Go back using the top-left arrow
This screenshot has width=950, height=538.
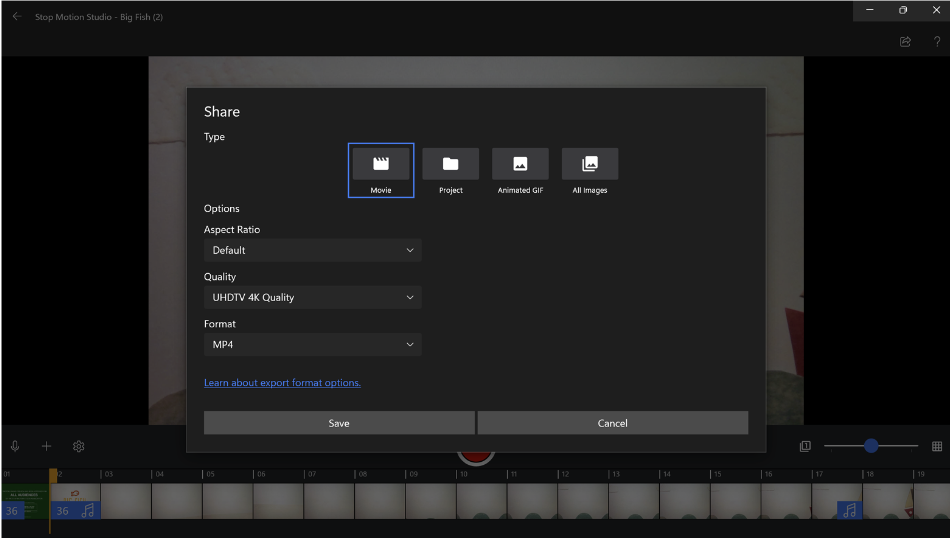pyautogui.click(x=17, y=16)
